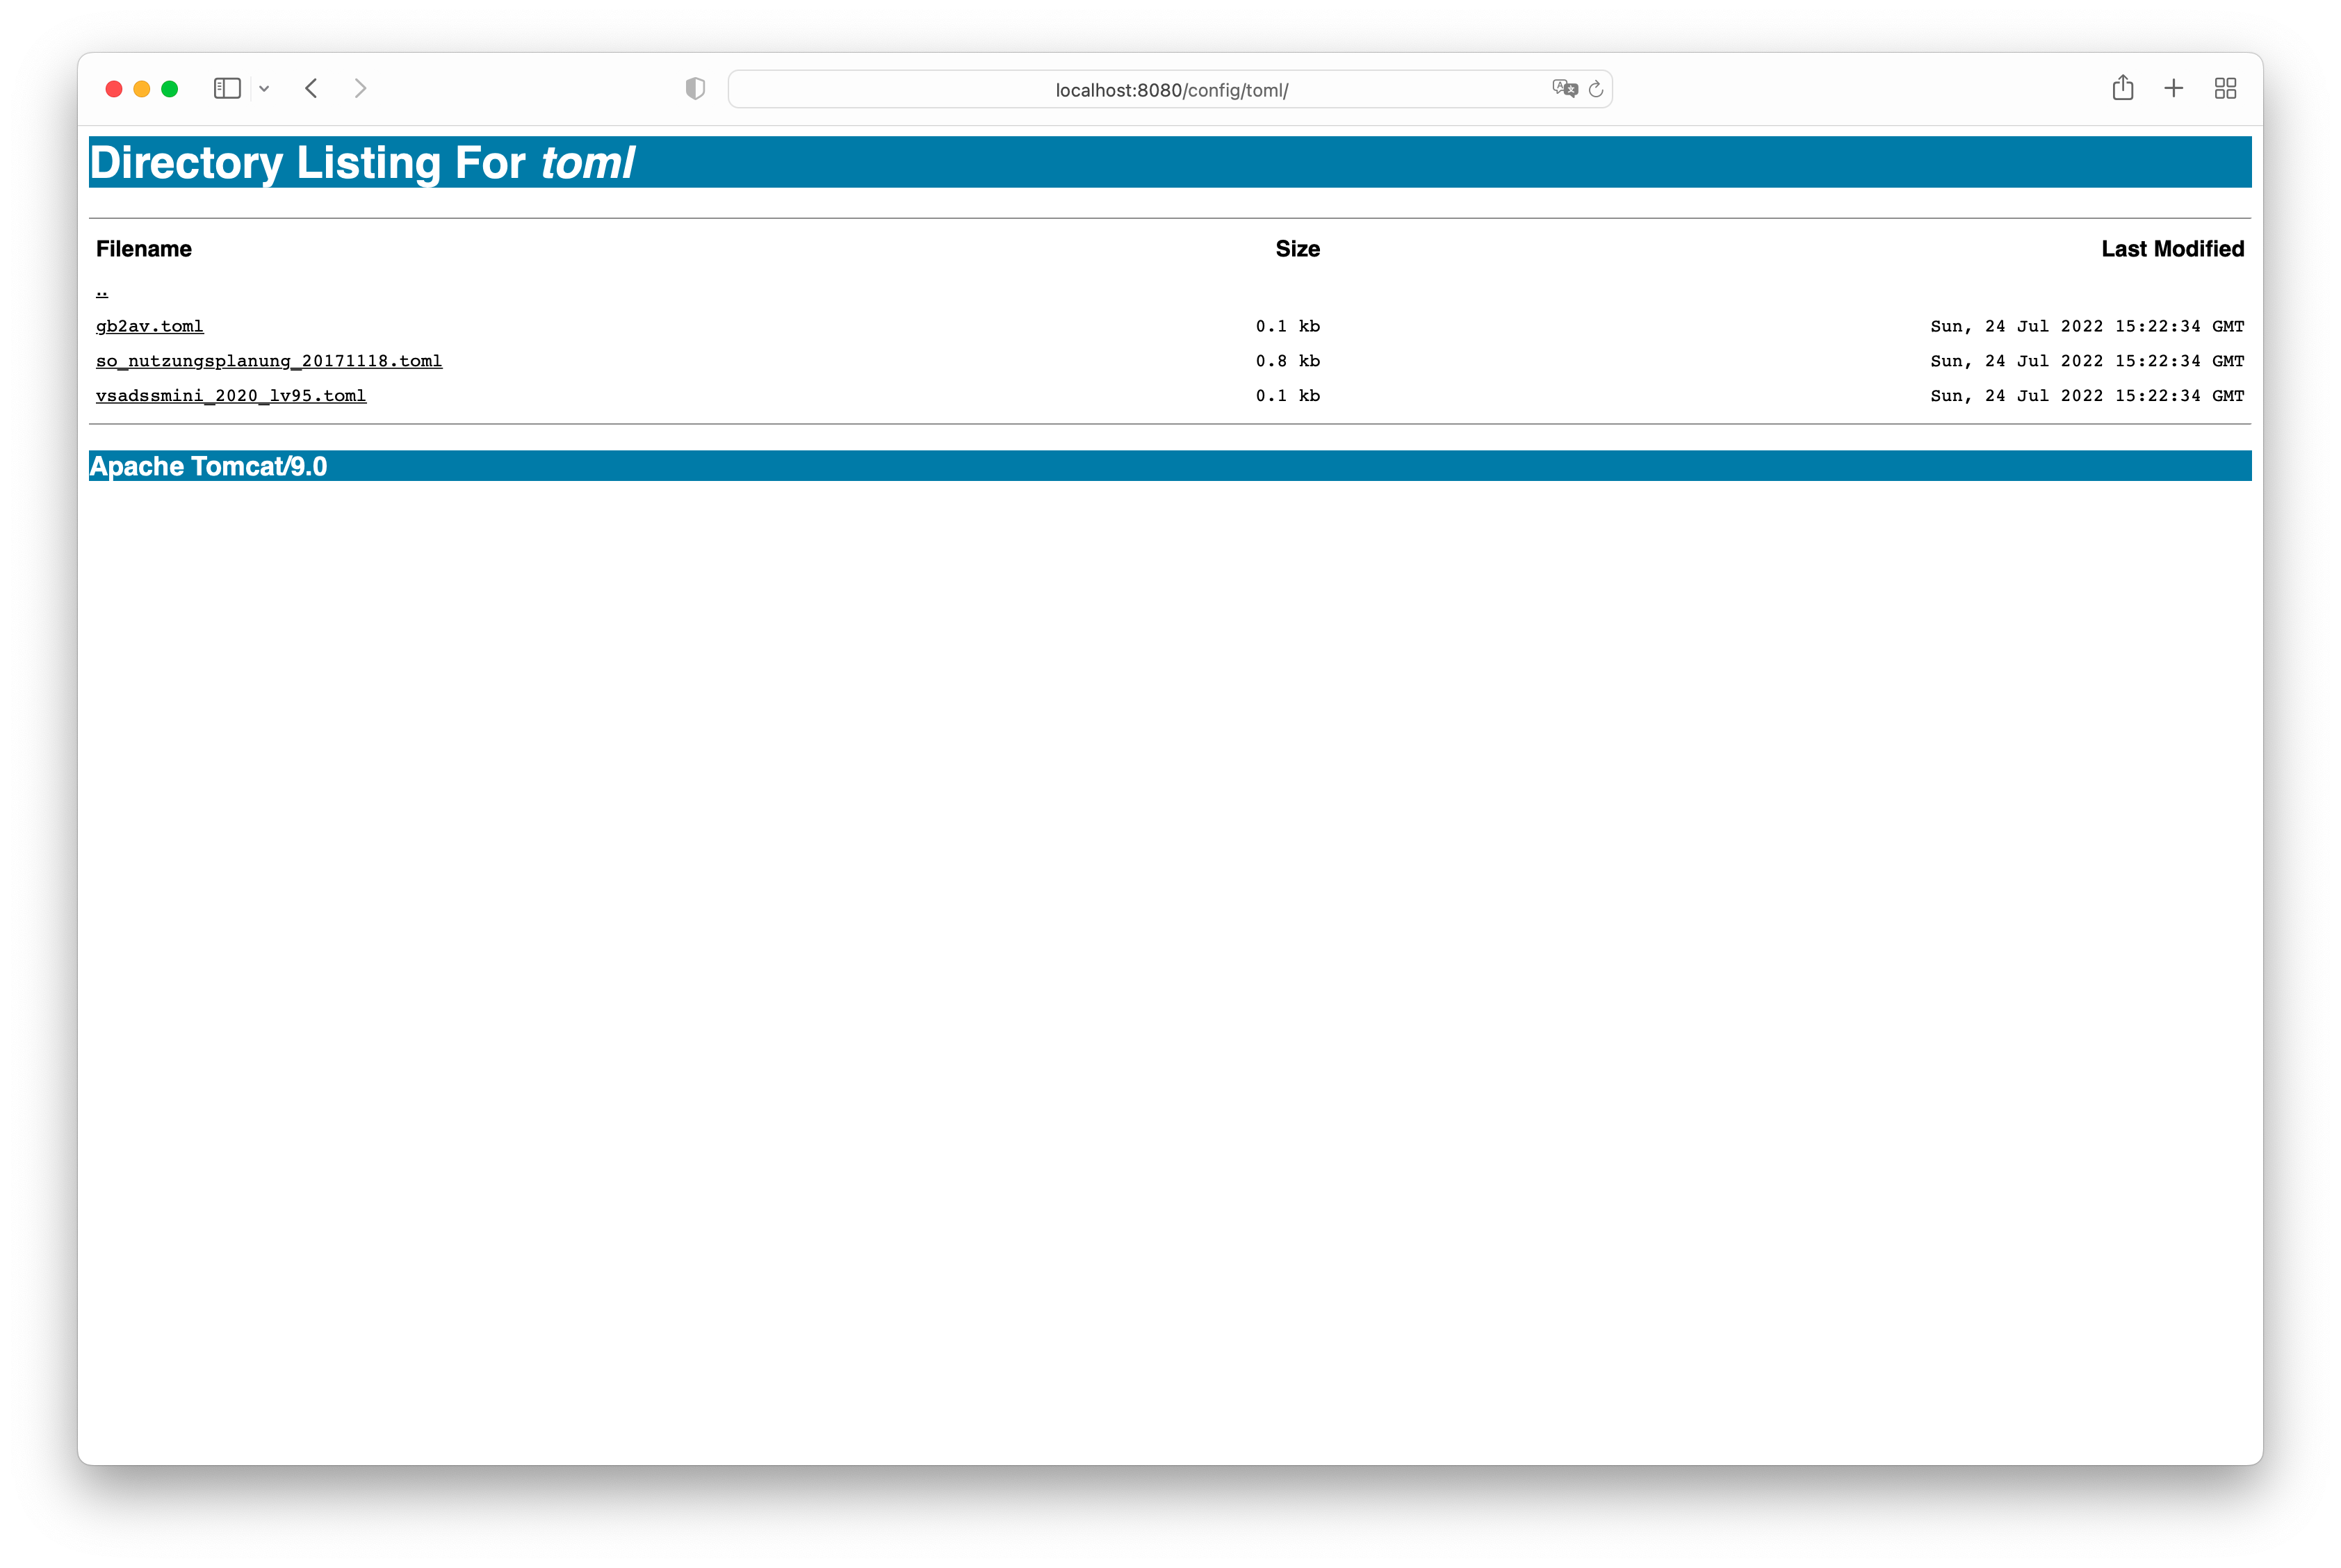This screenshot has width=2341, height=1568.
Task: Close the window with the red button
Action: pyautogui.click(x=114, y=89)
